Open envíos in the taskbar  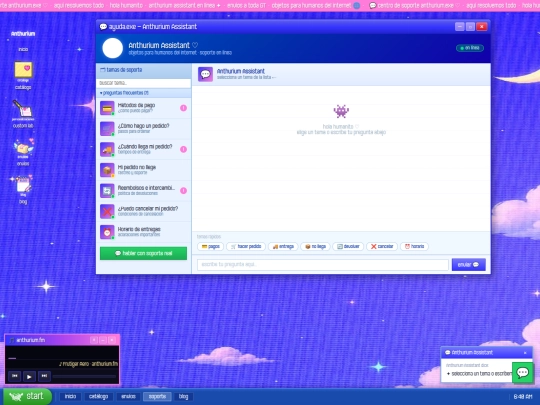click(128, 396)
